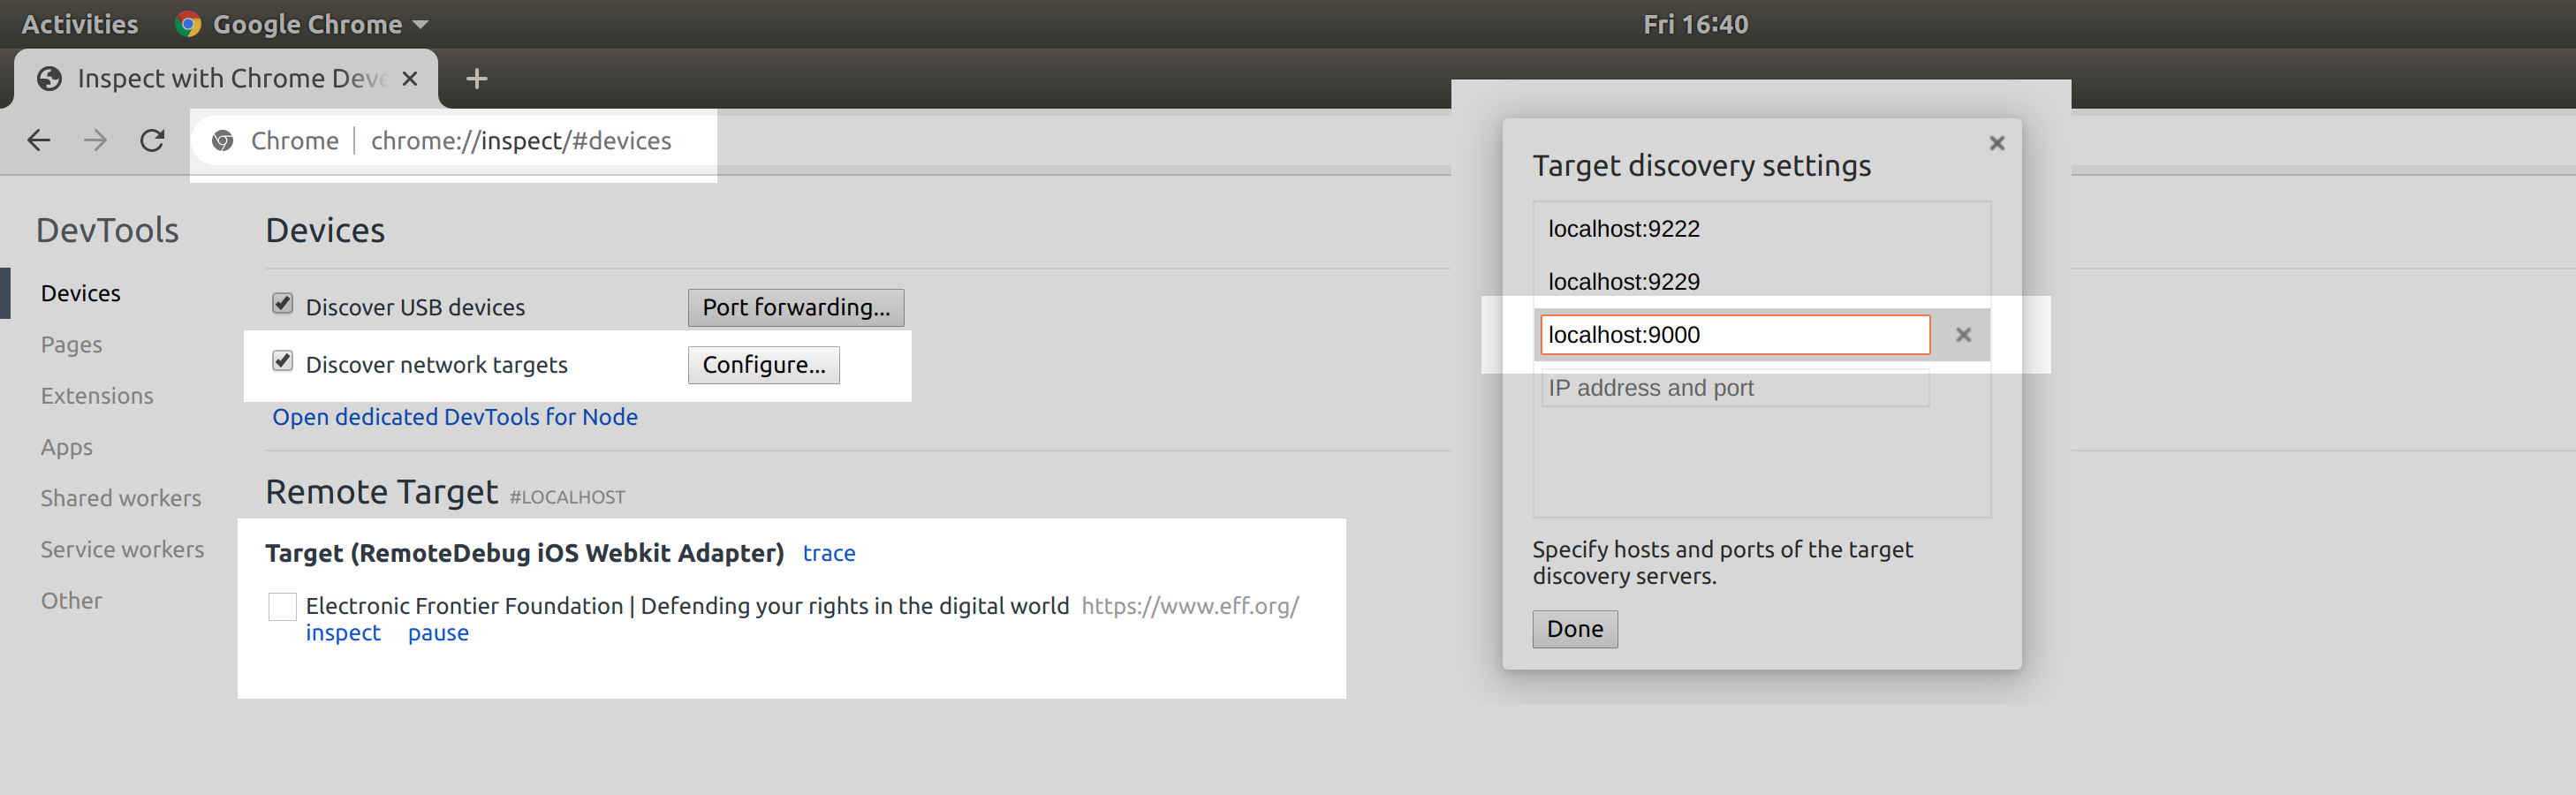Open the Fri 16:40 clock menu
The width and height of the screenshot is (2576, 795).
click(1695, 24)
